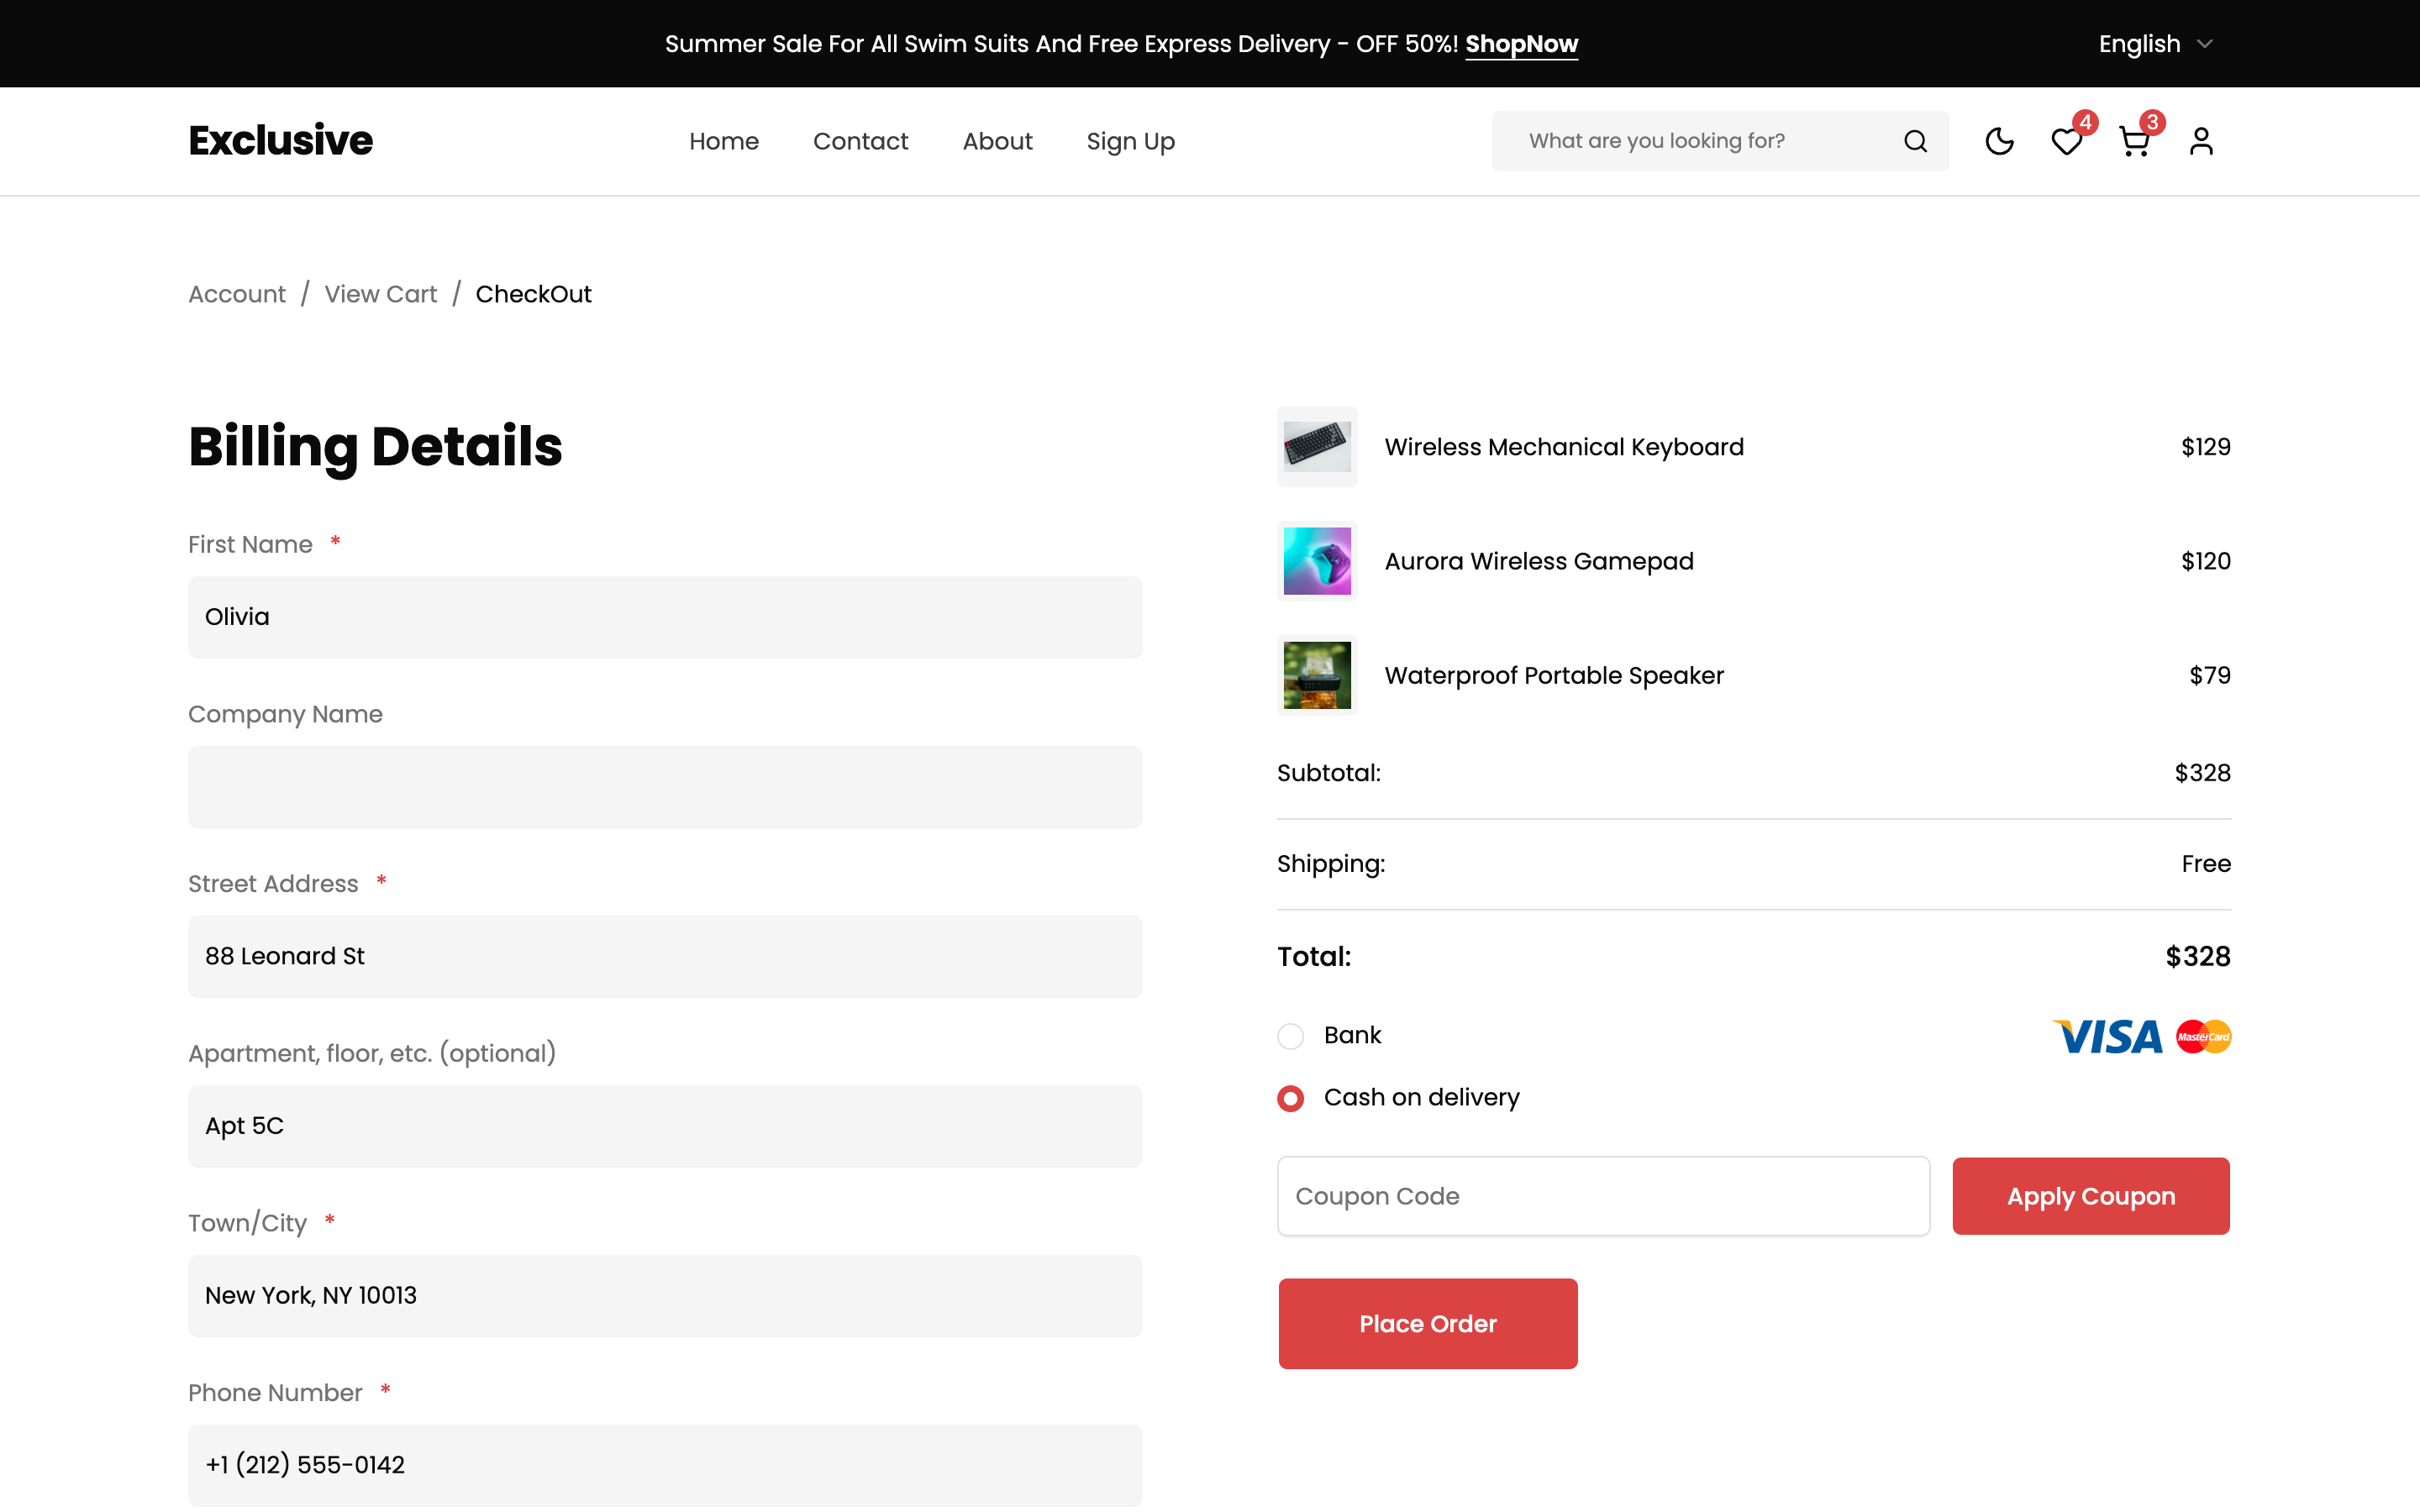Click the Wireless Mechanical Keyboard product name

pyautogui.click(x=1564, y=447)
